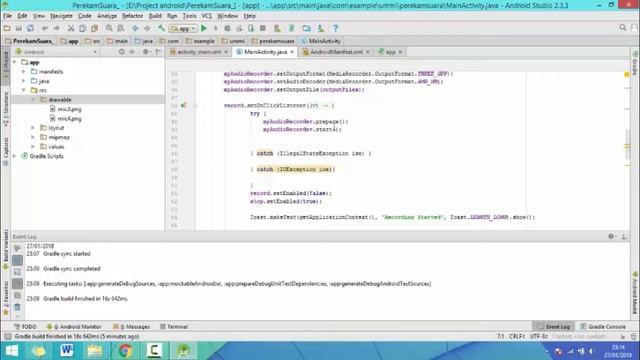Click the Undo arrow icon

(44, 28)
